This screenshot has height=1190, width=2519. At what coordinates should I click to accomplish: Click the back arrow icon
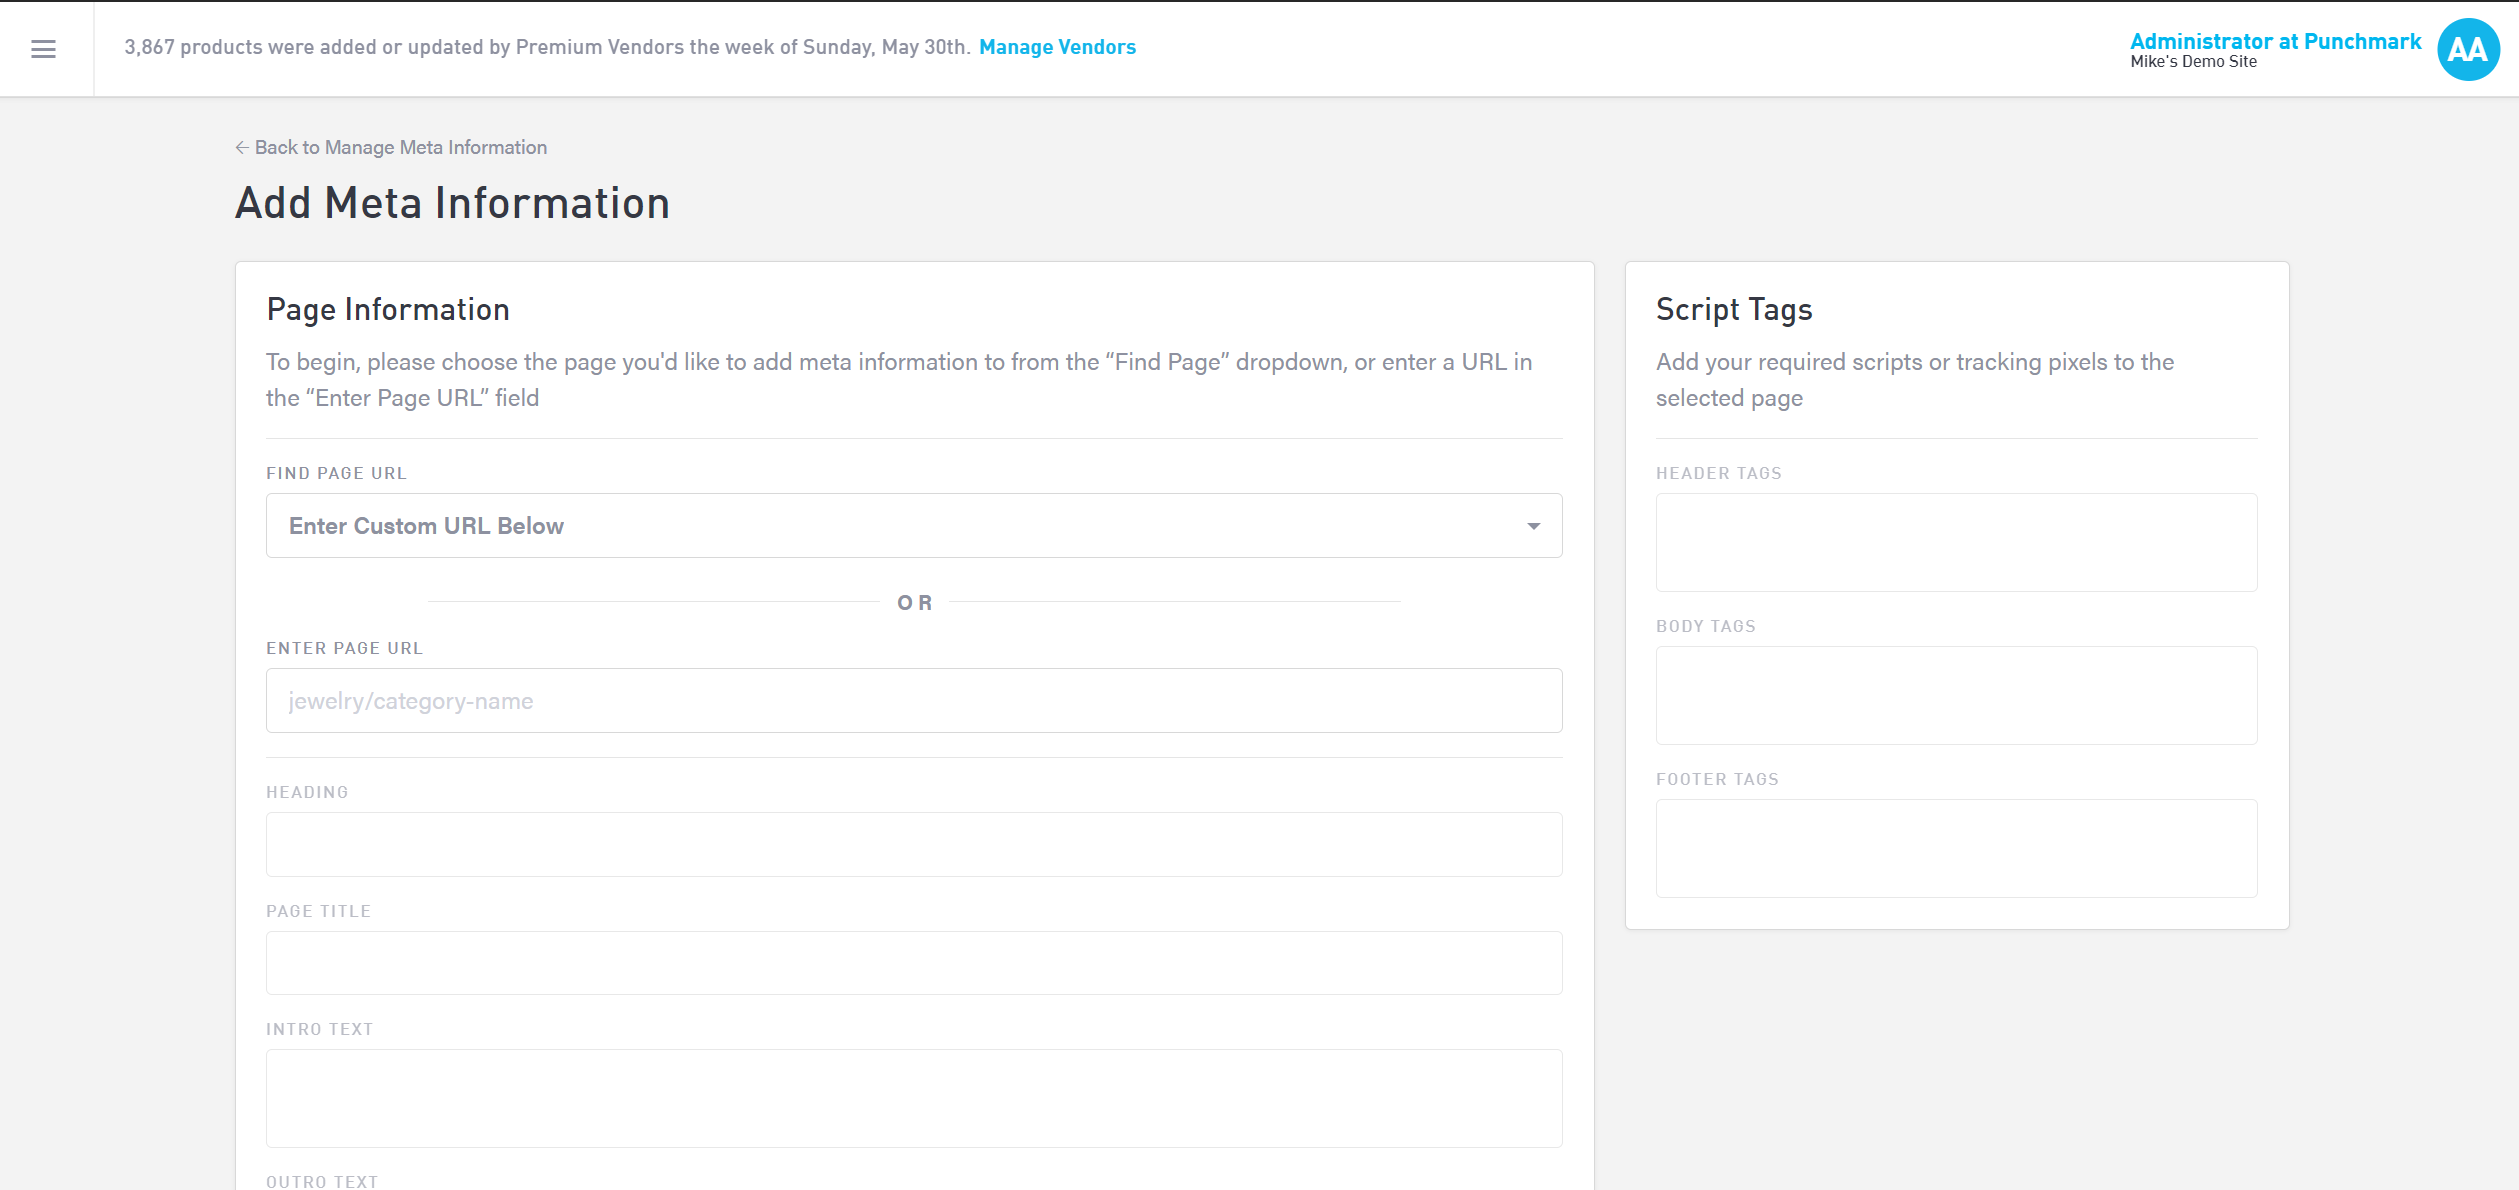click(x=242, y=147)
